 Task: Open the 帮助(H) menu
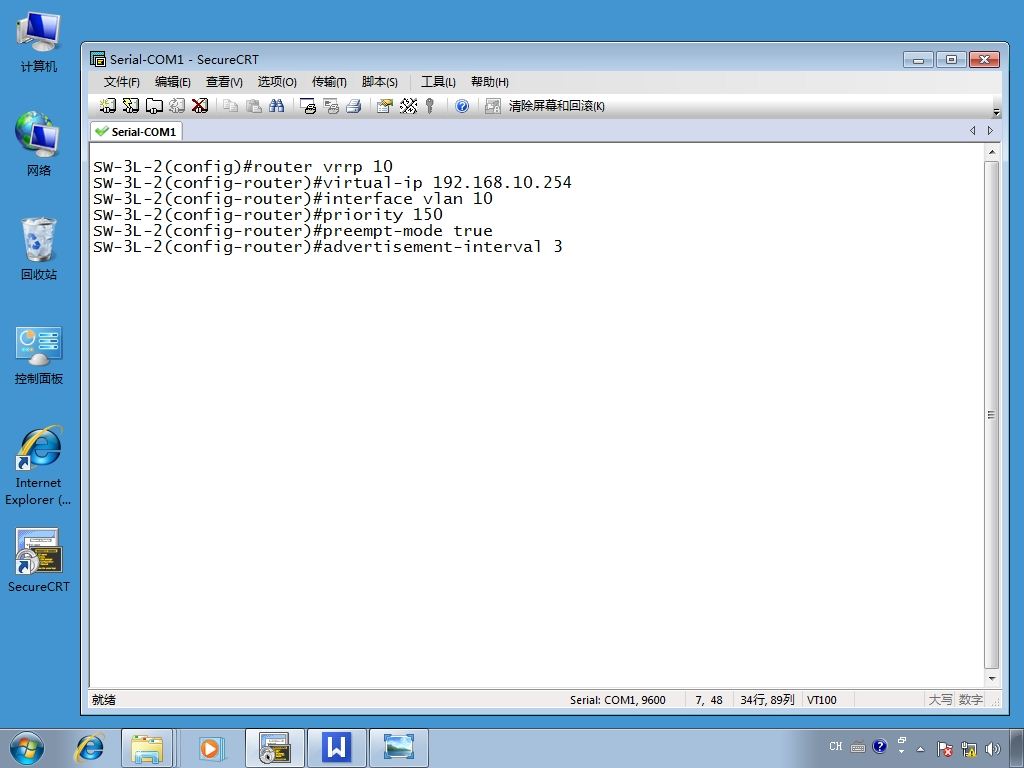click(489, 82)
